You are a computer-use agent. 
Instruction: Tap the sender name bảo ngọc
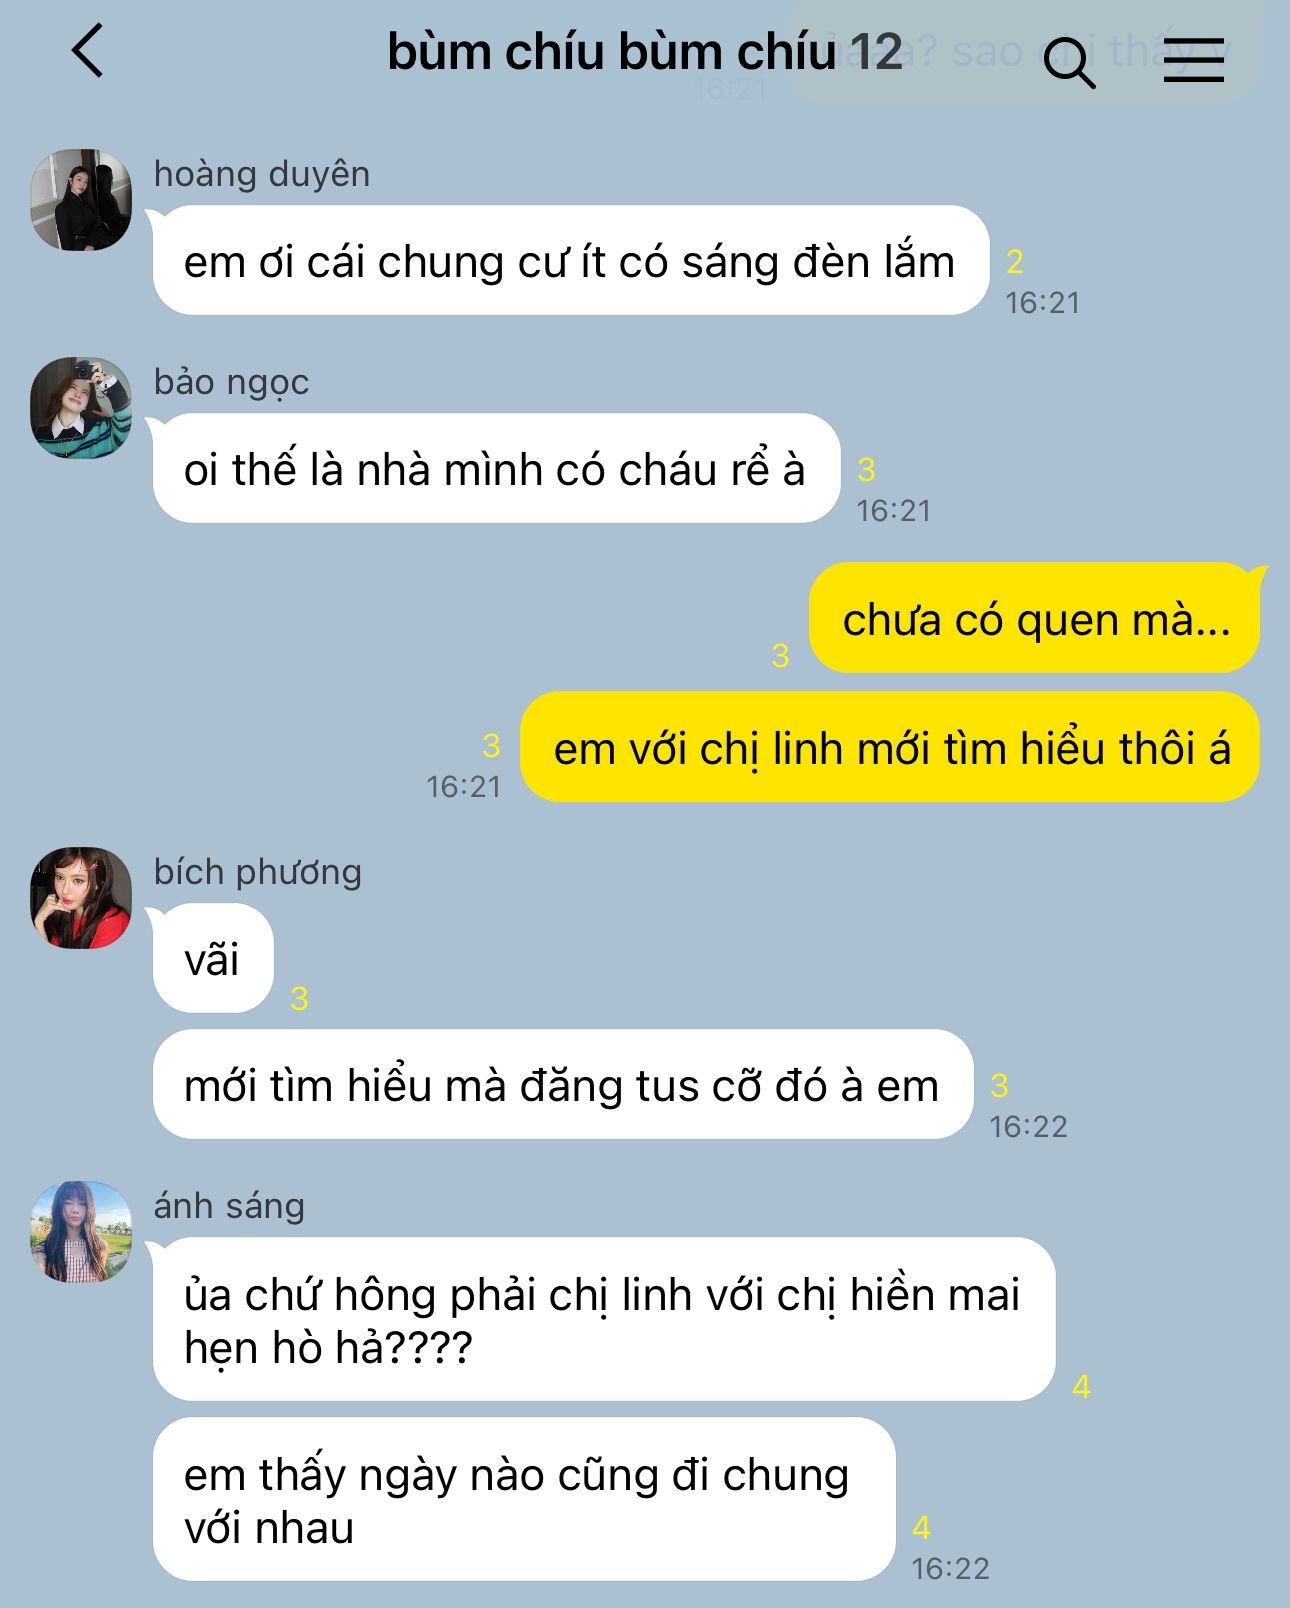[232, 382]
